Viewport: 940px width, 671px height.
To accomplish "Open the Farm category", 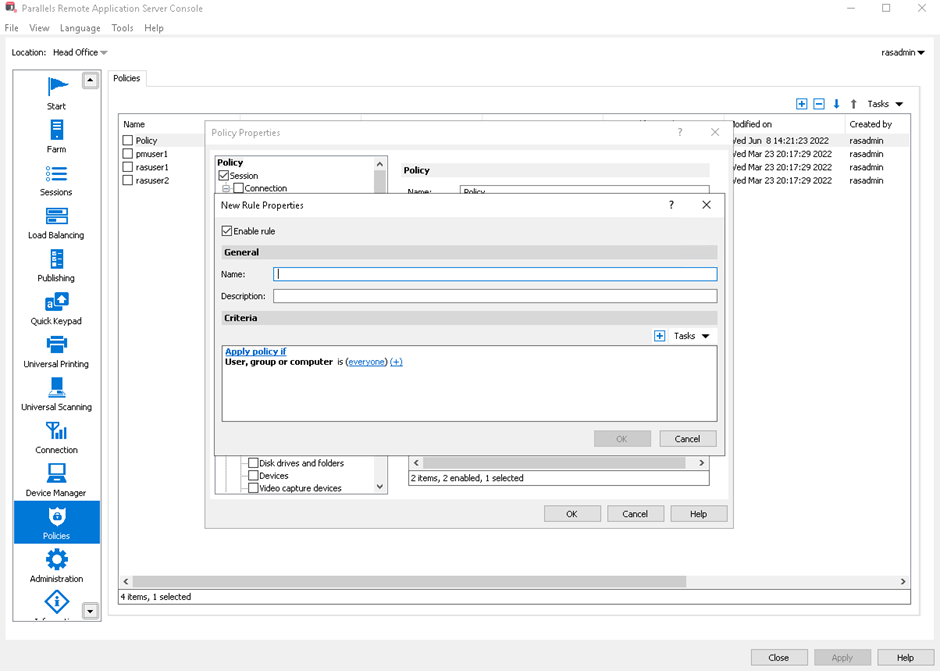I will pyautogui.click(x=56, y=136).
